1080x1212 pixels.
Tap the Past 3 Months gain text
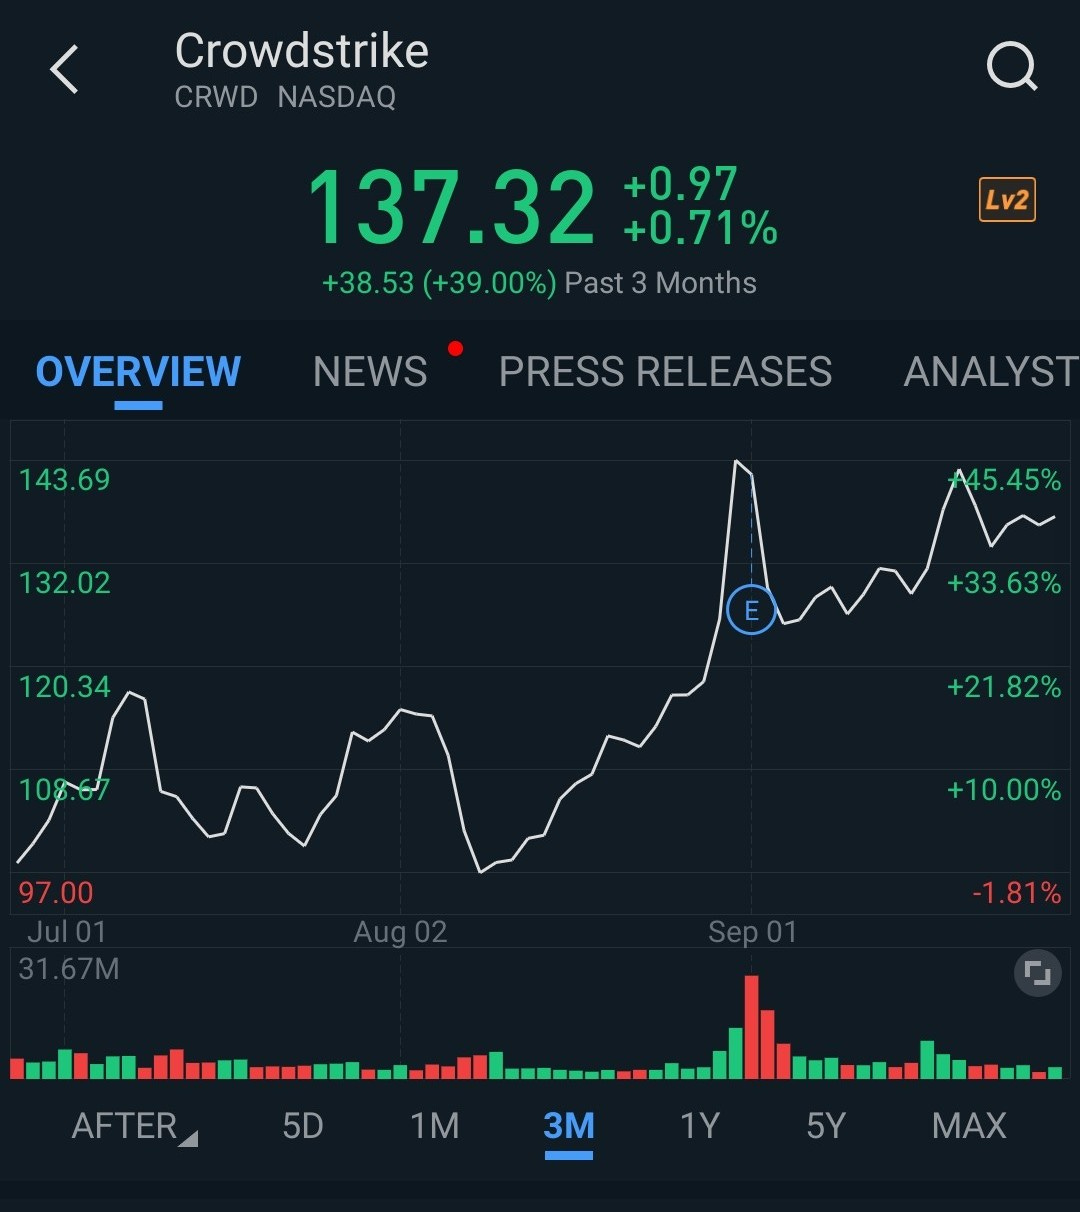538,283
